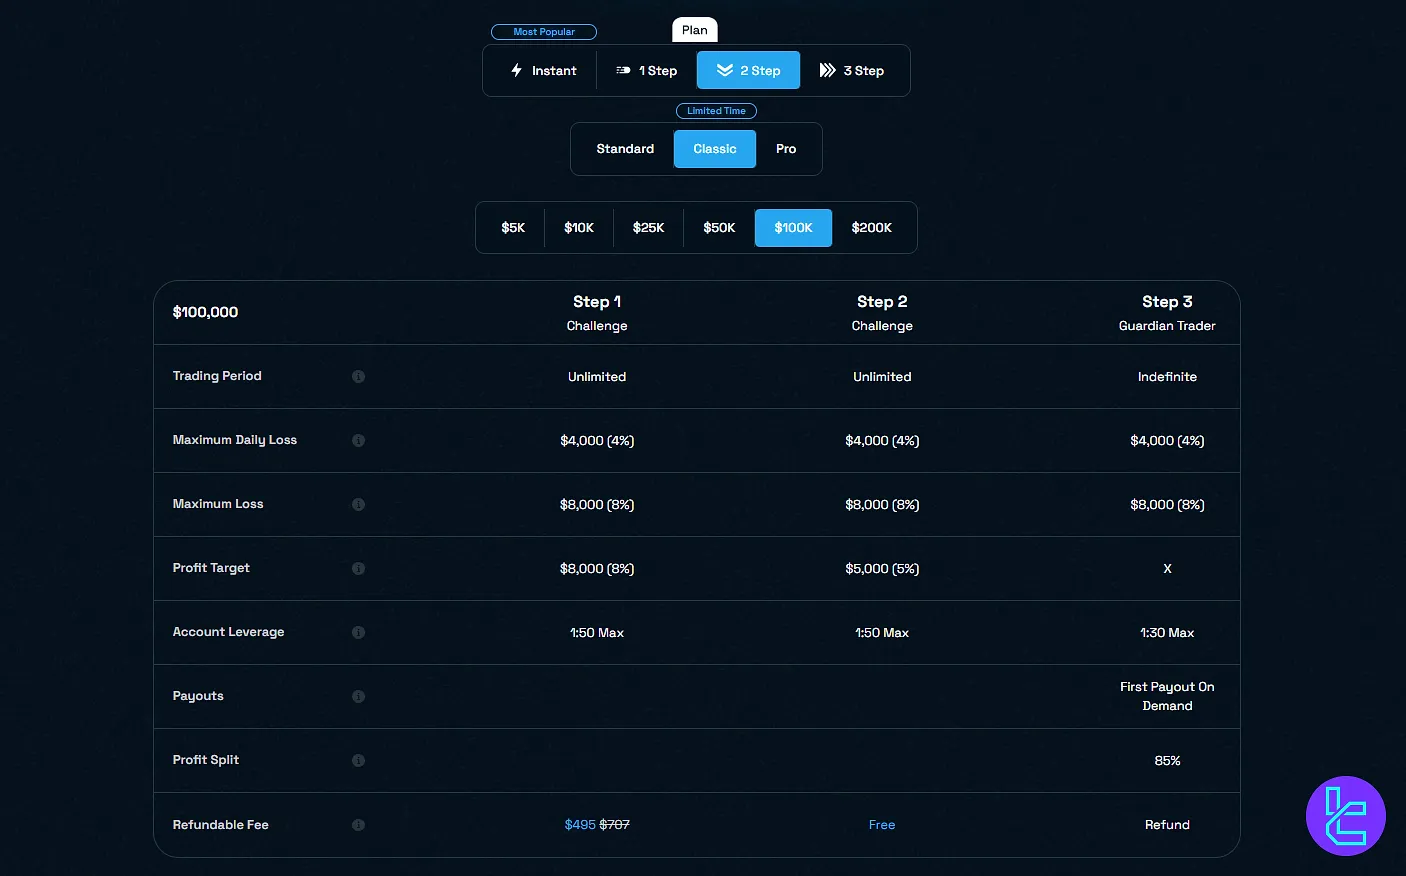Click the $495 discounted fee price

tap(580, 825)
